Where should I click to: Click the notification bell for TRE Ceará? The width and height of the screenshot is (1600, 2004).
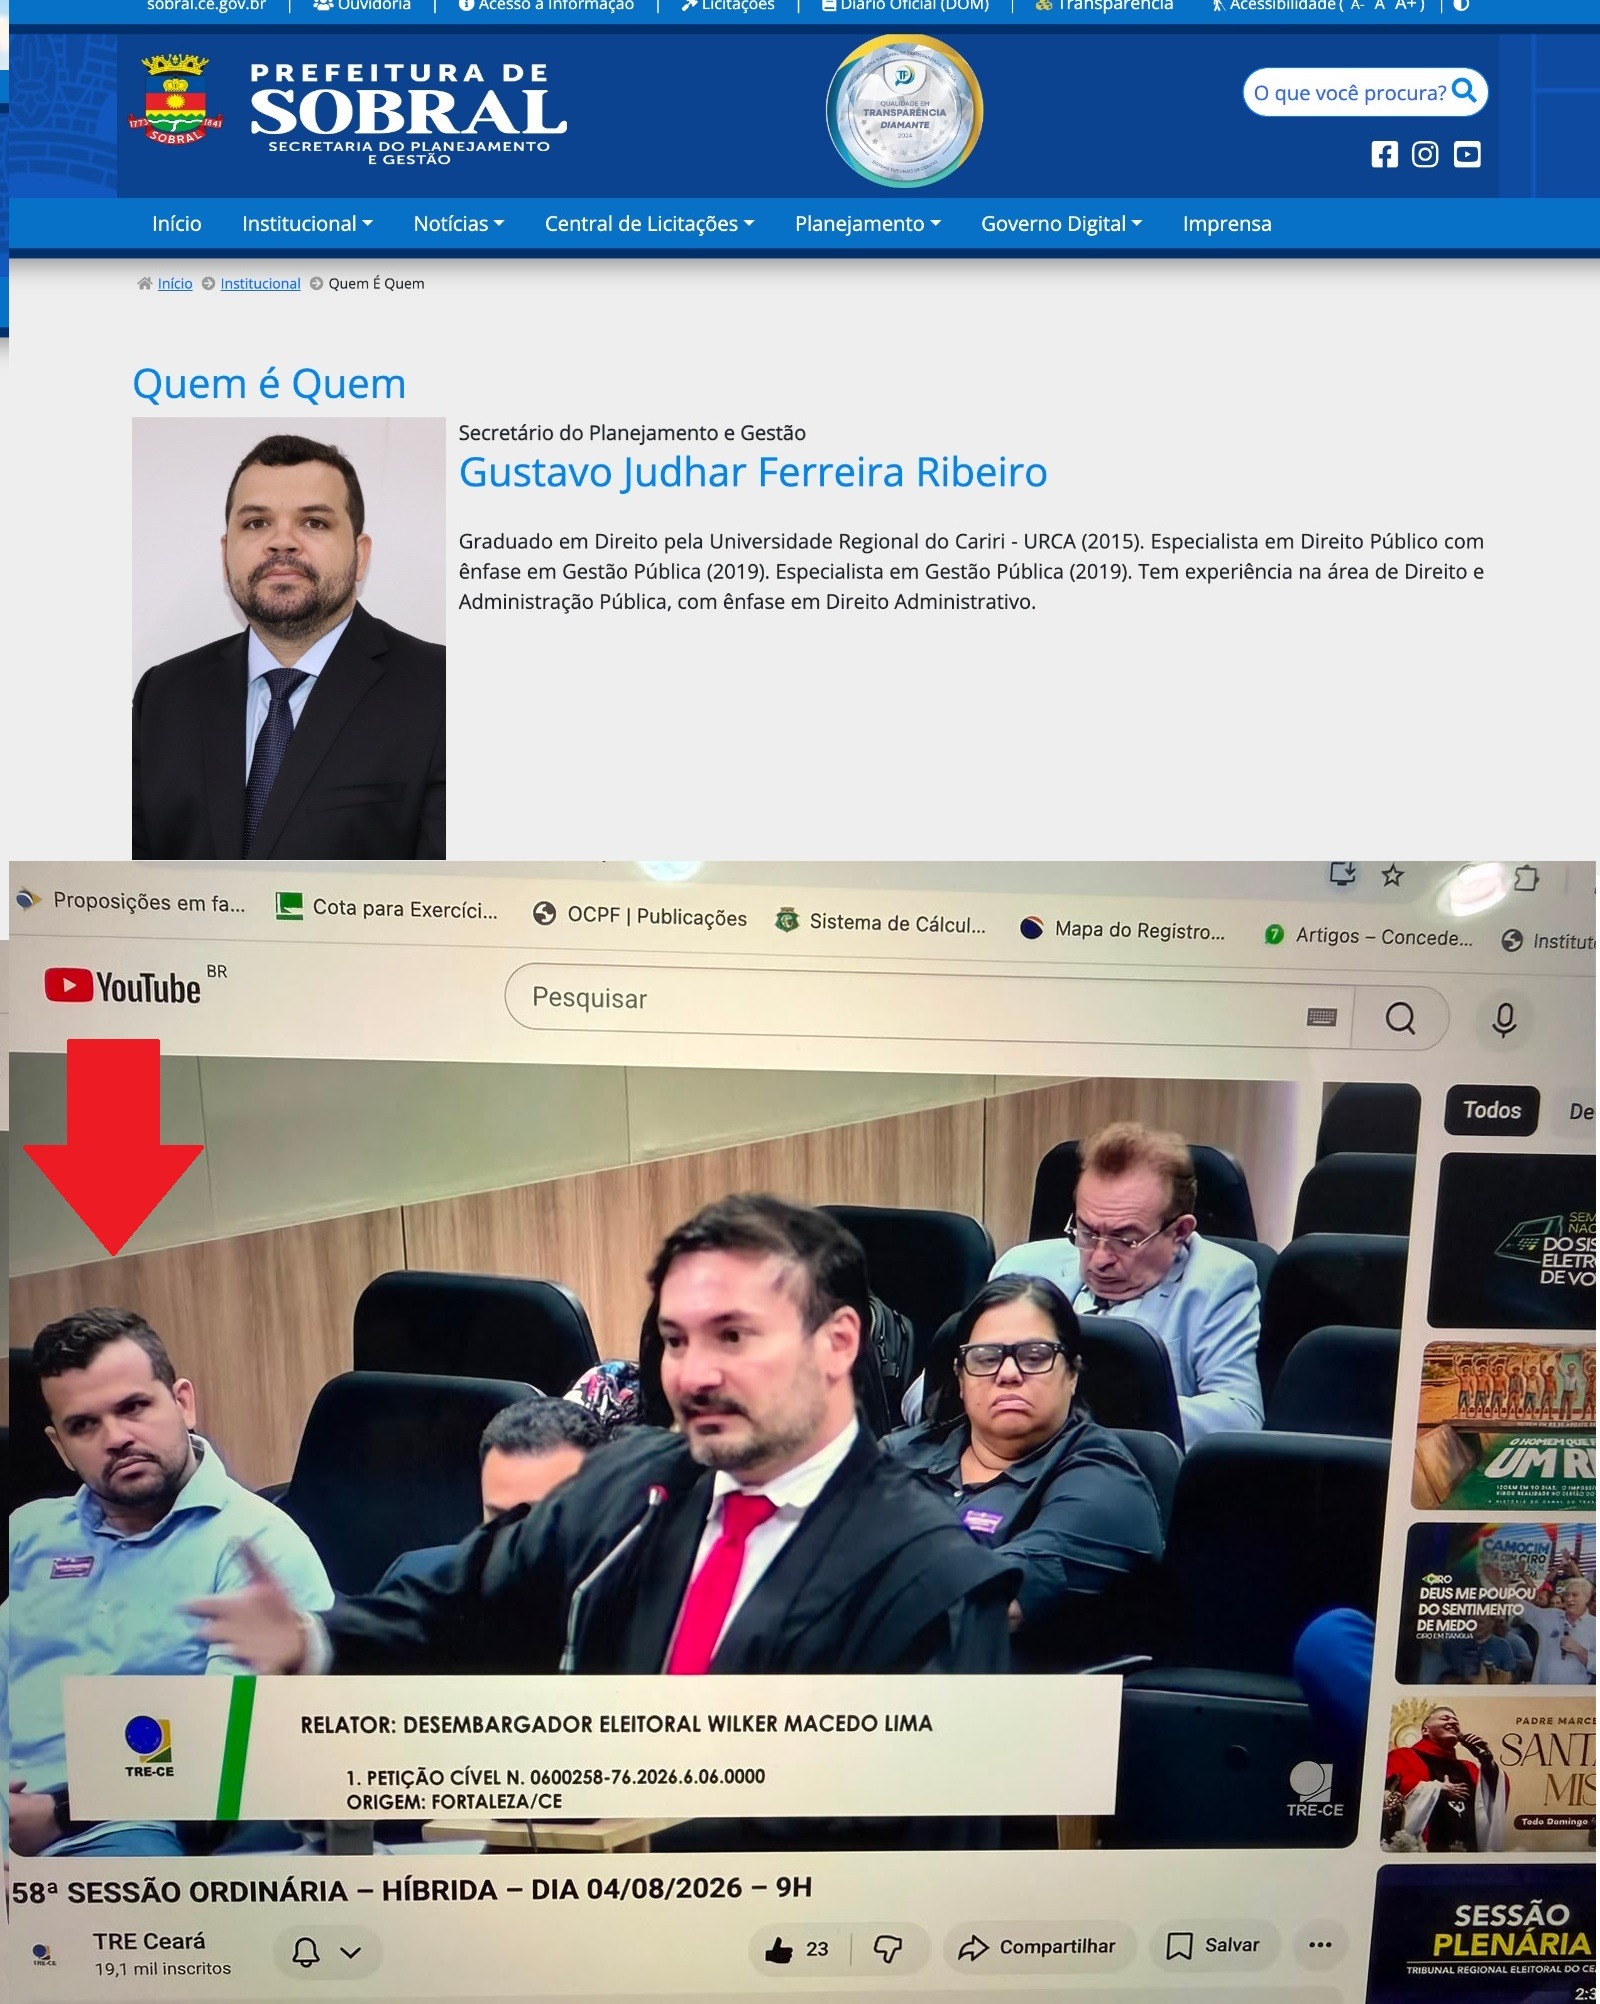coord(306,1951)
